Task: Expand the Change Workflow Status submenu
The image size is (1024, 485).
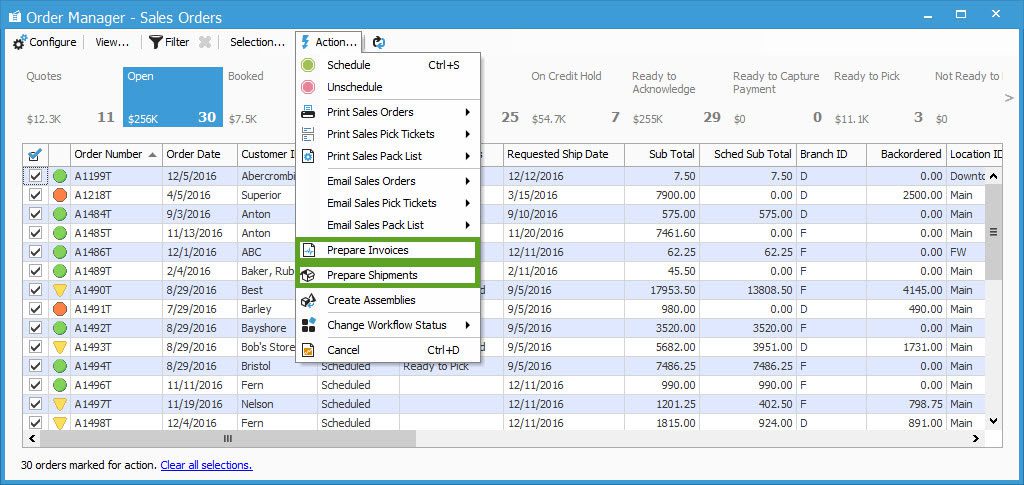Action: (468, 325)
